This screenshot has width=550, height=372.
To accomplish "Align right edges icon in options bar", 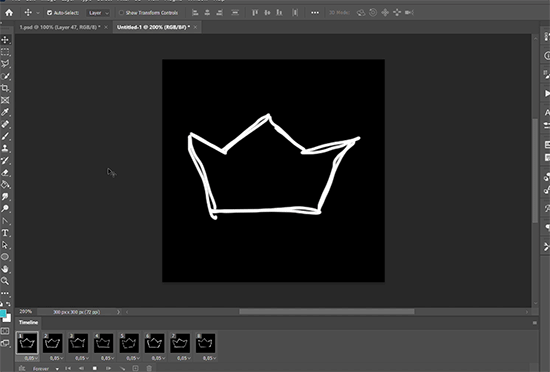I will (219, 13).
